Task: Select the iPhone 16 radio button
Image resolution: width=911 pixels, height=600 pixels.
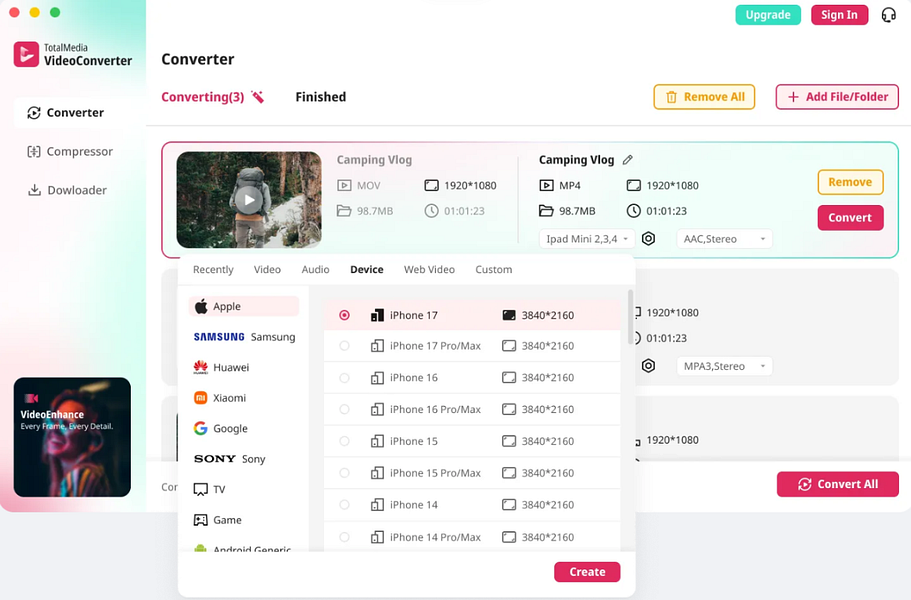Action: 345,378
